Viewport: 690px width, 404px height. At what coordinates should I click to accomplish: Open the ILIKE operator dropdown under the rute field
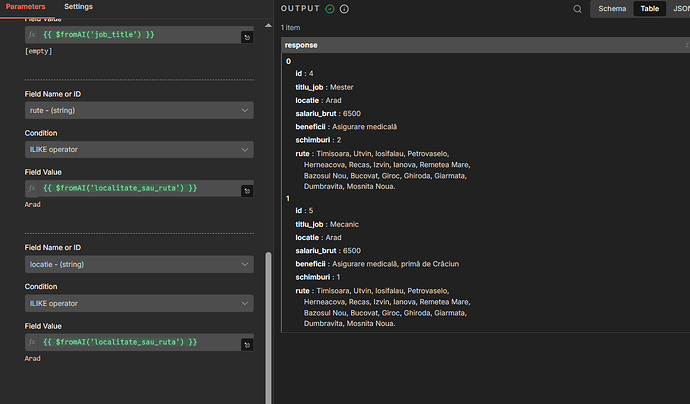point(138,150)
